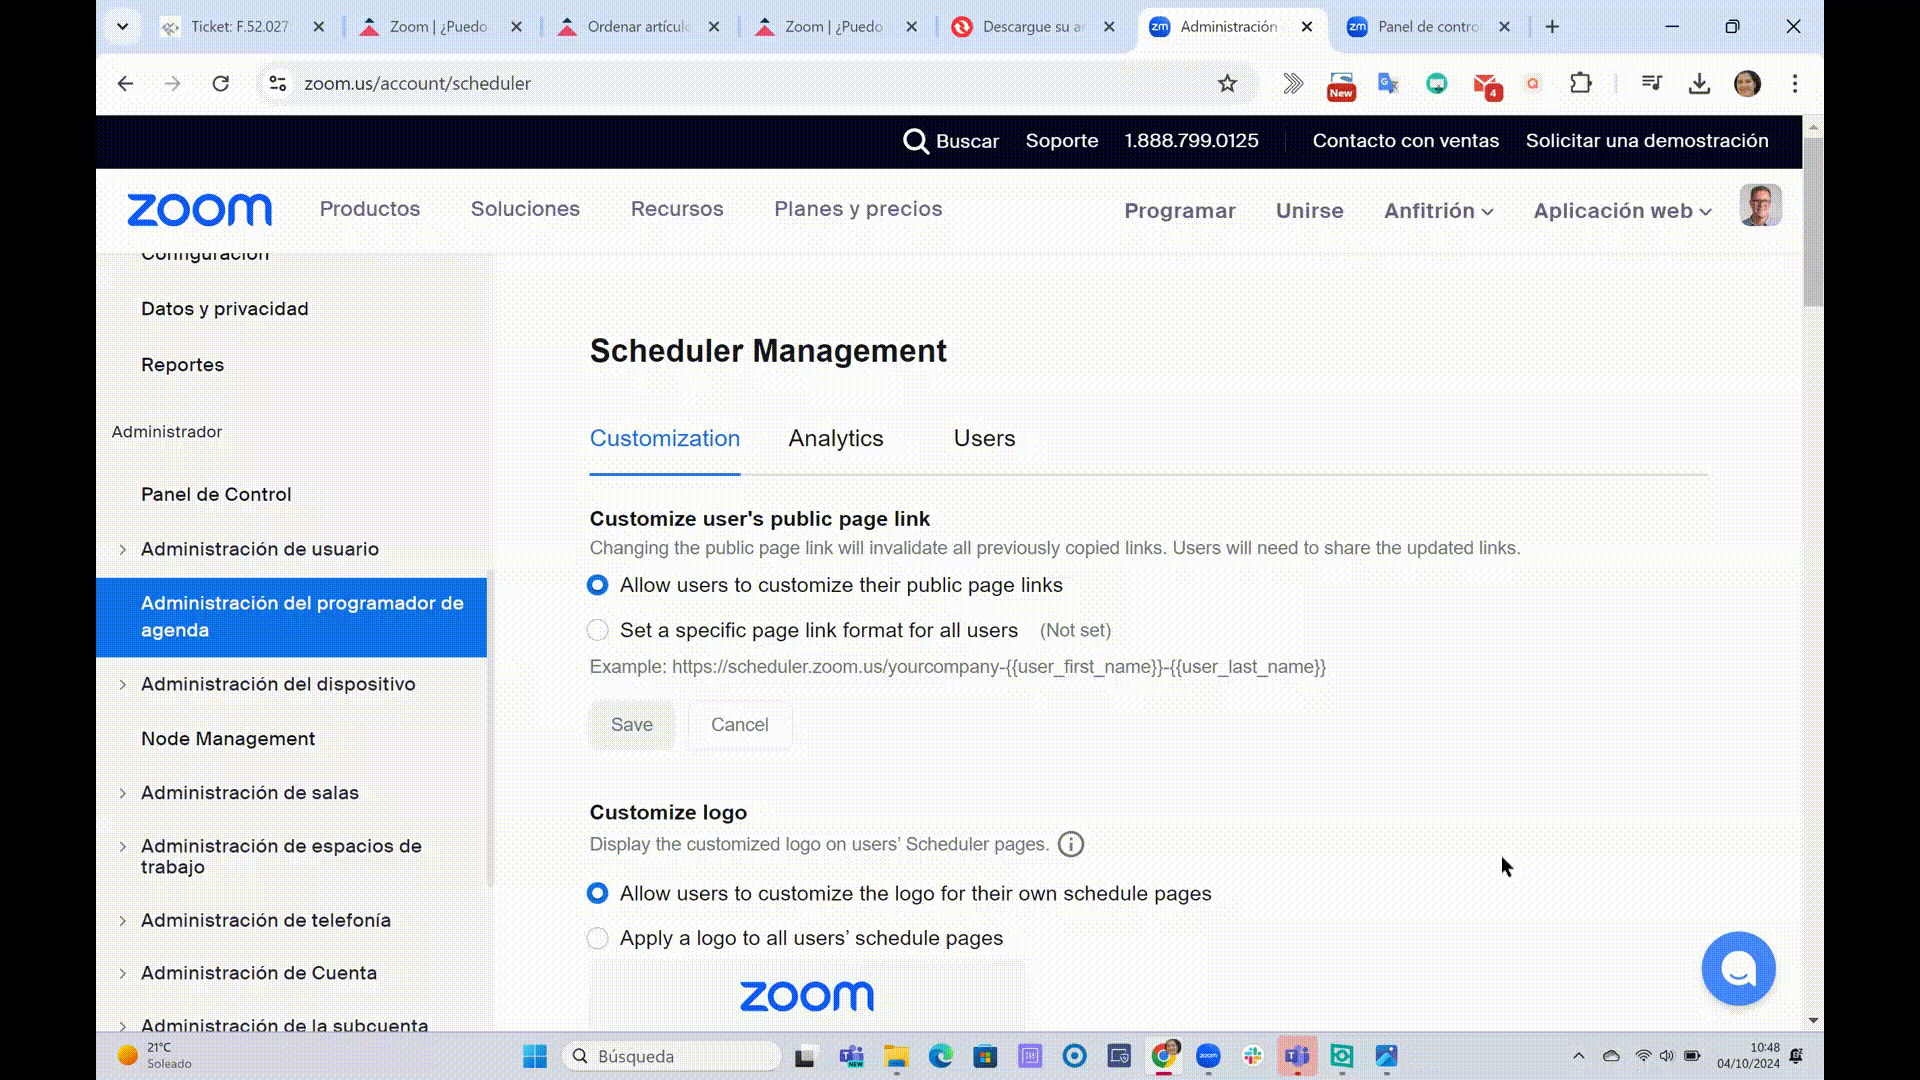Viewport: 1920px width, 1080px height.
Task: Open Soporte link
Action: point(1062,141)
